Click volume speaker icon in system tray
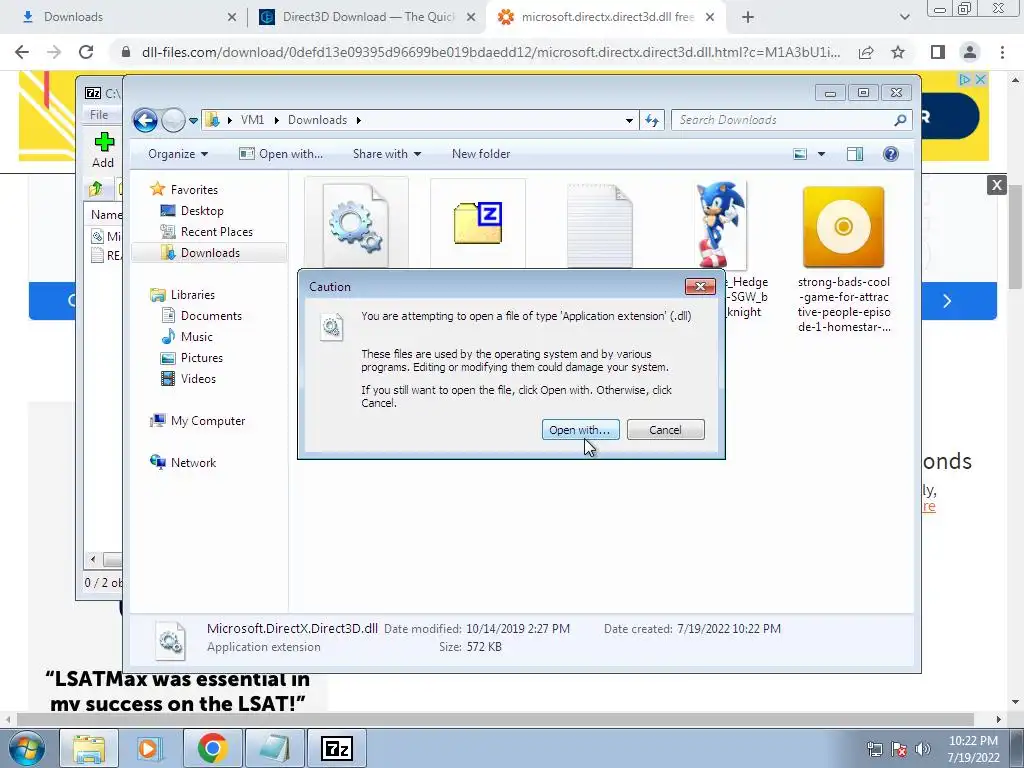The width and height of the screenshot is (1024, 768). [x=923, y=749]
